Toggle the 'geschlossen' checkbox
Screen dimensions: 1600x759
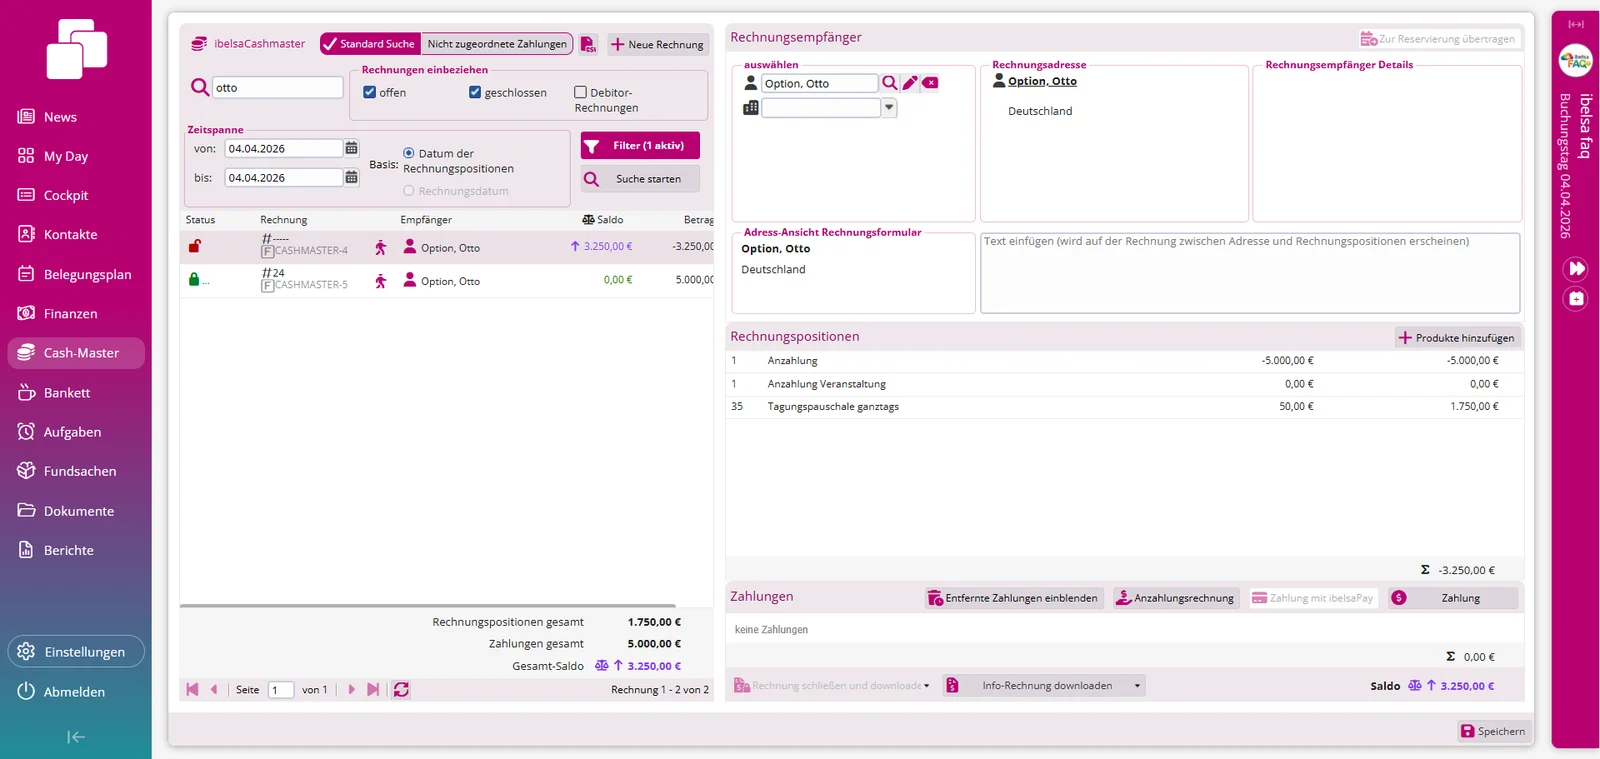pyautogui.click(x=475, y=92)
